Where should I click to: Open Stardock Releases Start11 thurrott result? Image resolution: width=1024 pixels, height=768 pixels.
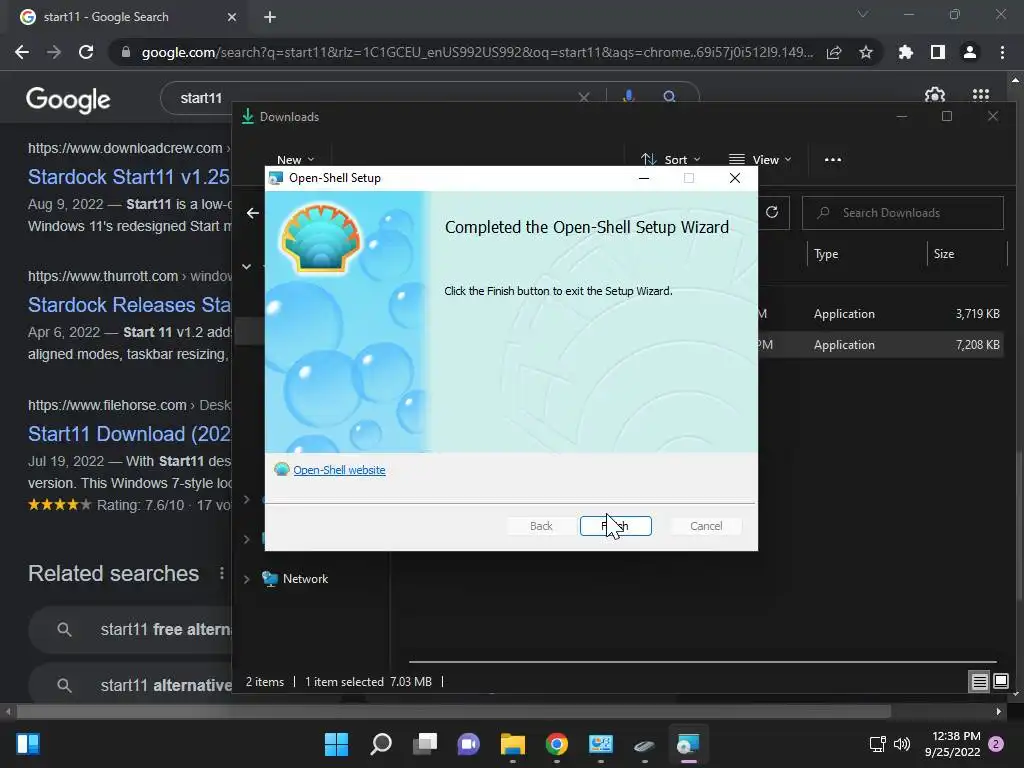pos(129,305)
